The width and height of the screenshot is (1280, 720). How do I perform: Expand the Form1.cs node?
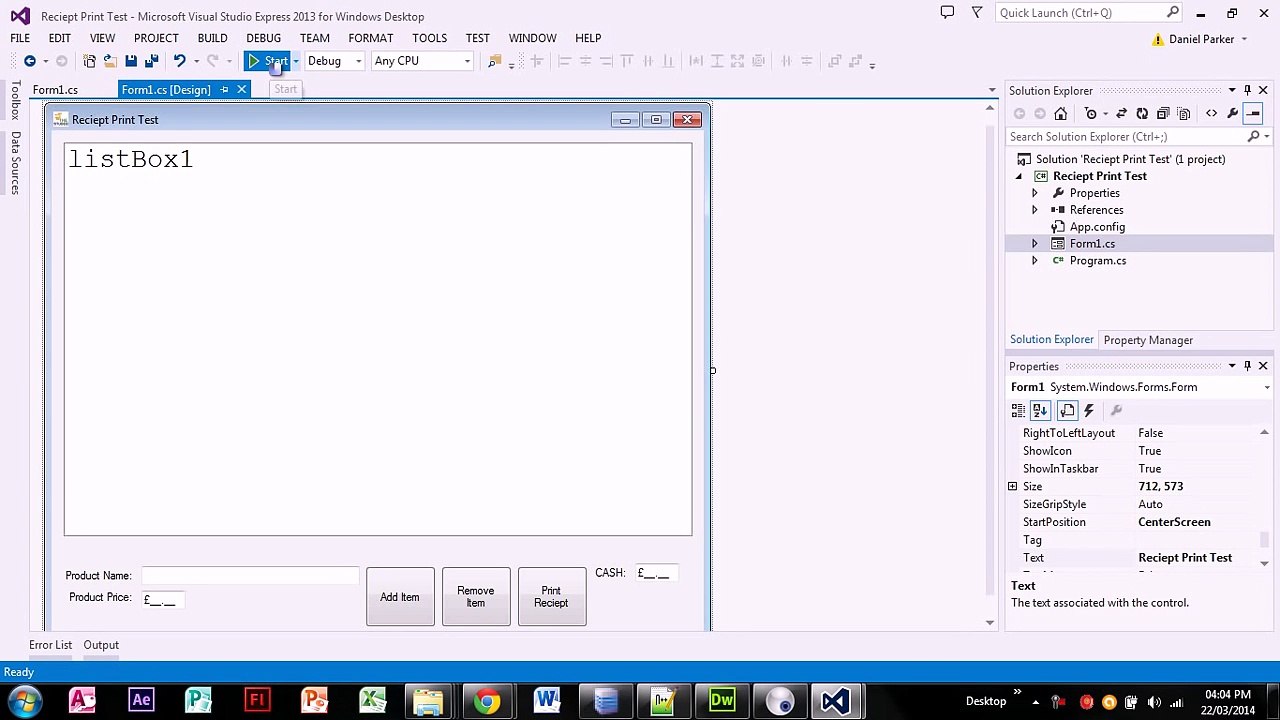pyautogui.click(x=1035, y=244)
